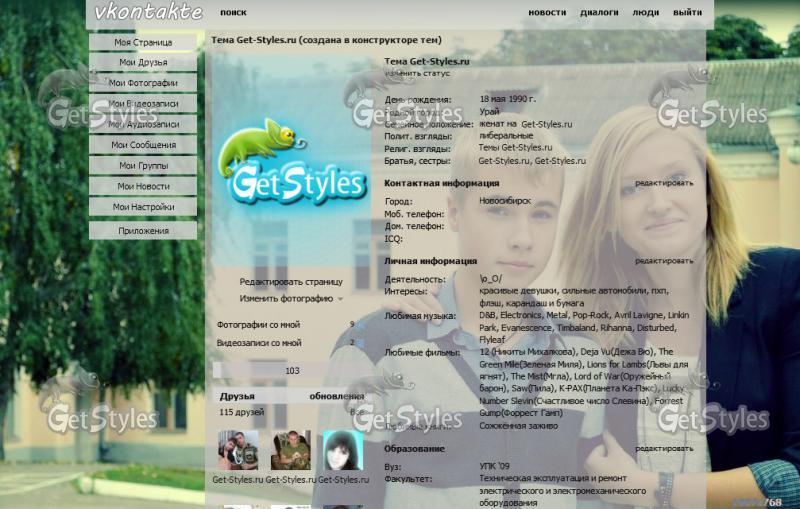This screenshot has width=800, height=509.
Task: Open Моя Страница in the left sidebar
Action: (x=142, y=43)
